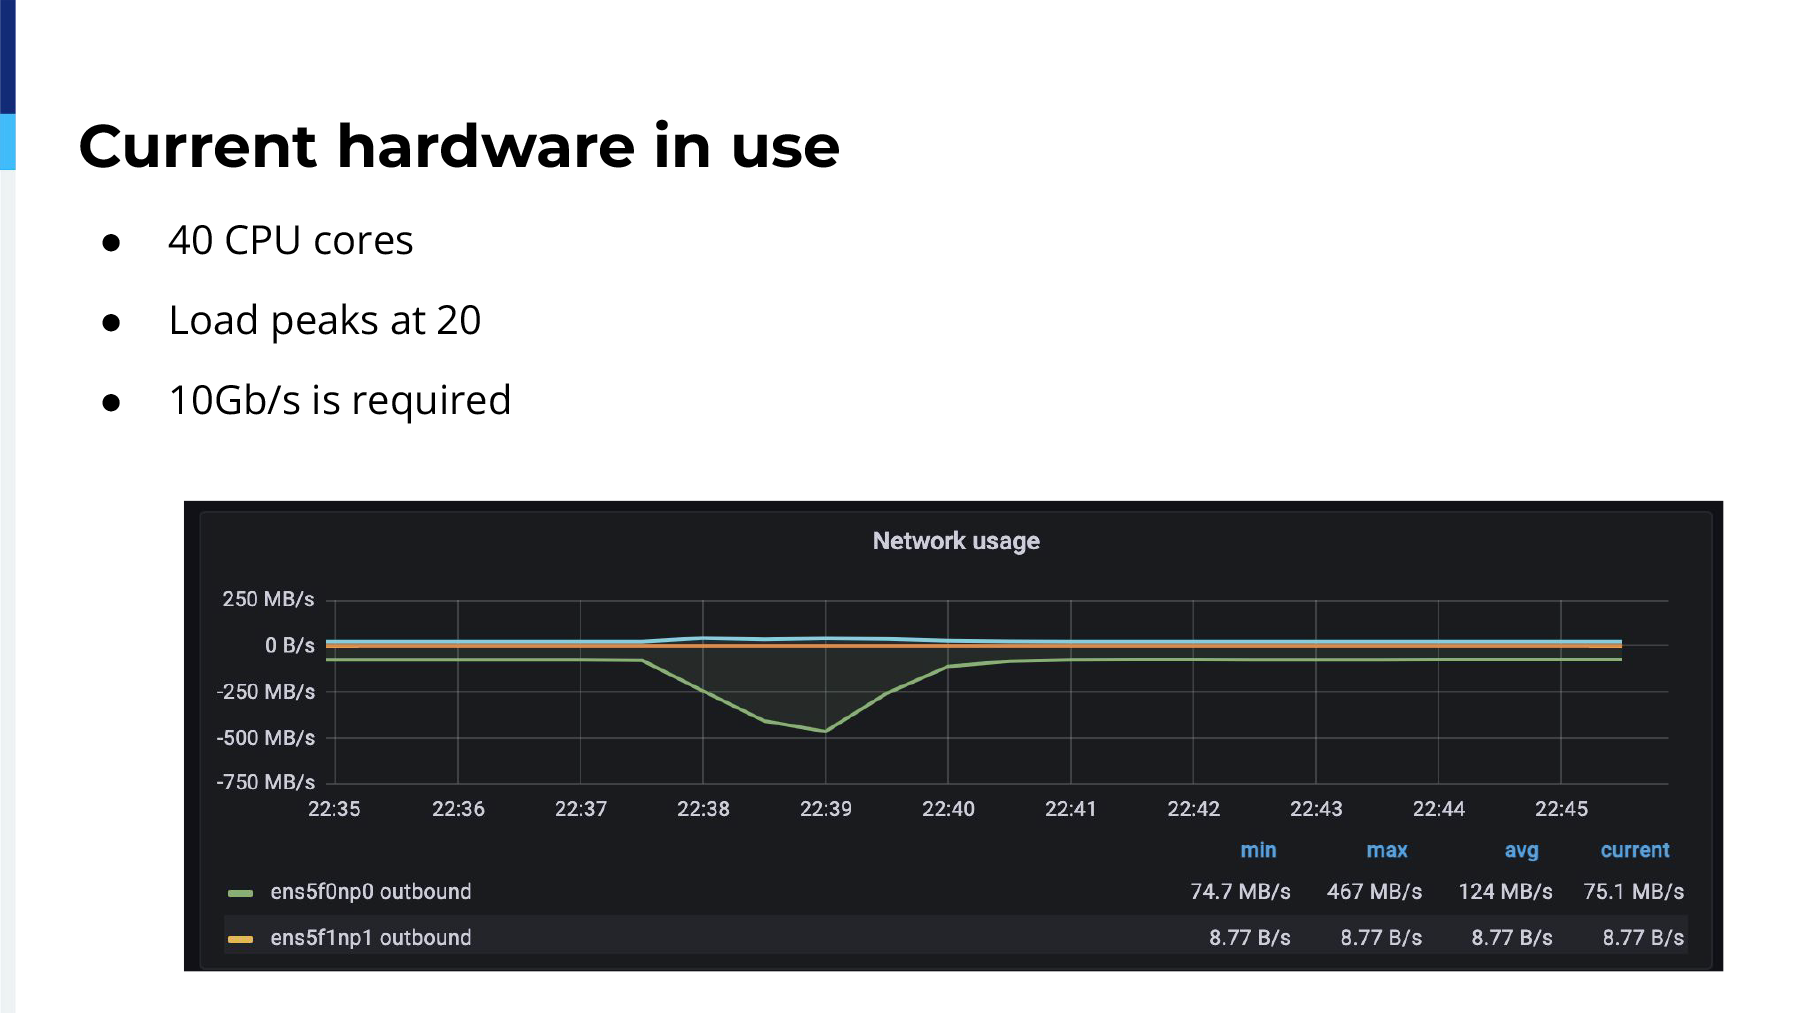Toggle the 'ens5f0np0 outbound' legend series
The width and height of the screenshot is (1800, 1013).
(371, 892)
